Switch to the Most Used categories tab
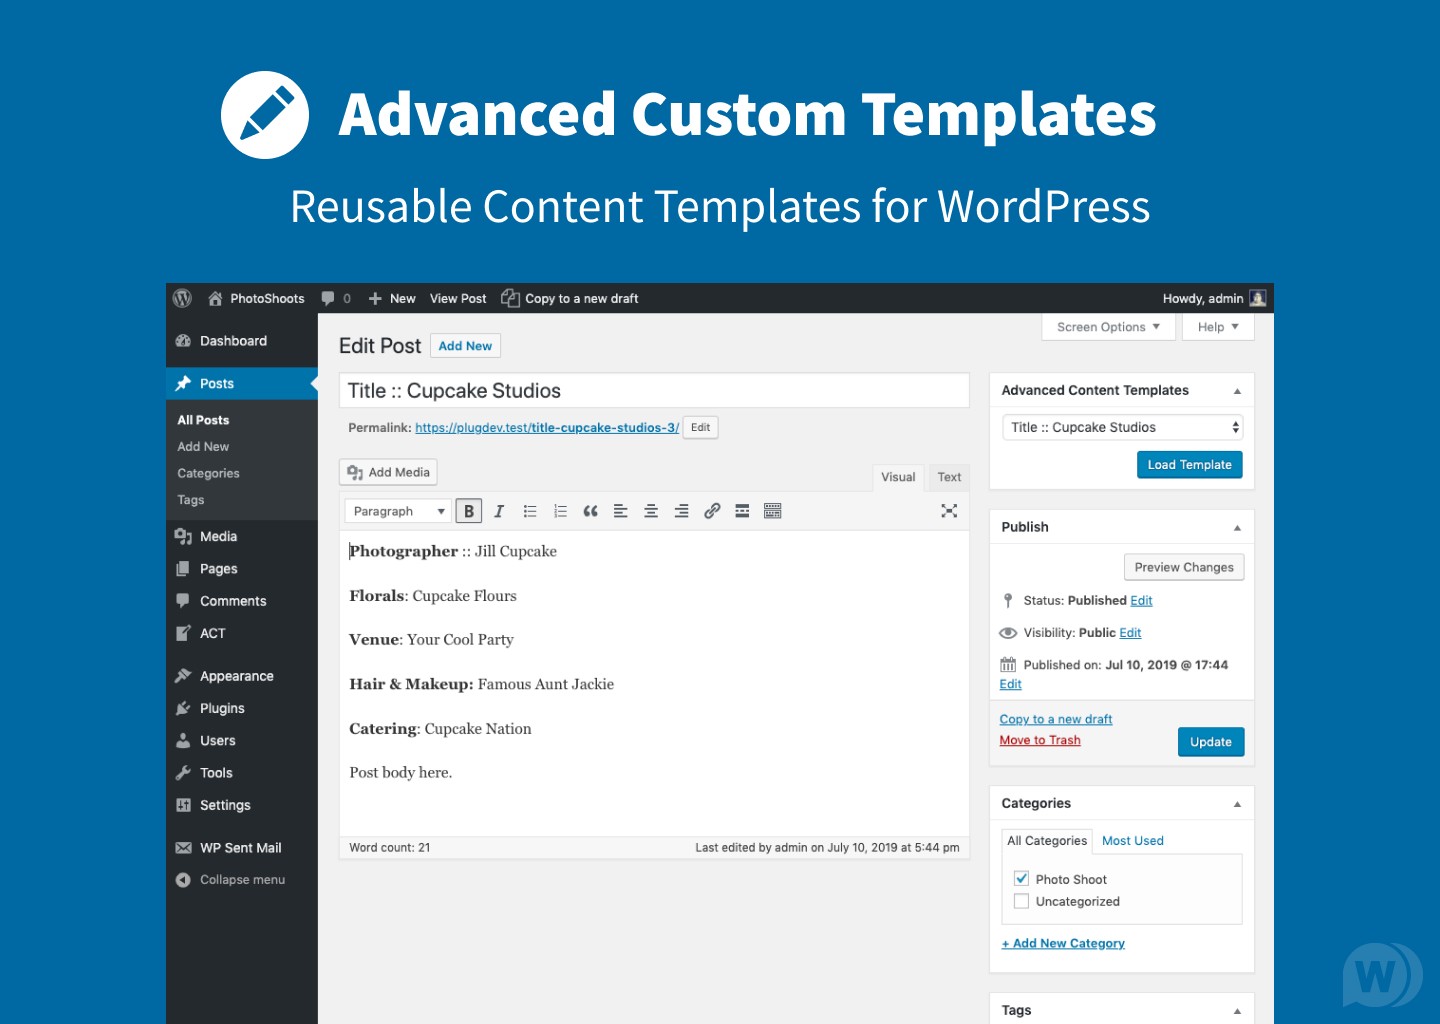Image resolution: width=1440 pixels, height=1024 pixels. (x=1132, y=840)
